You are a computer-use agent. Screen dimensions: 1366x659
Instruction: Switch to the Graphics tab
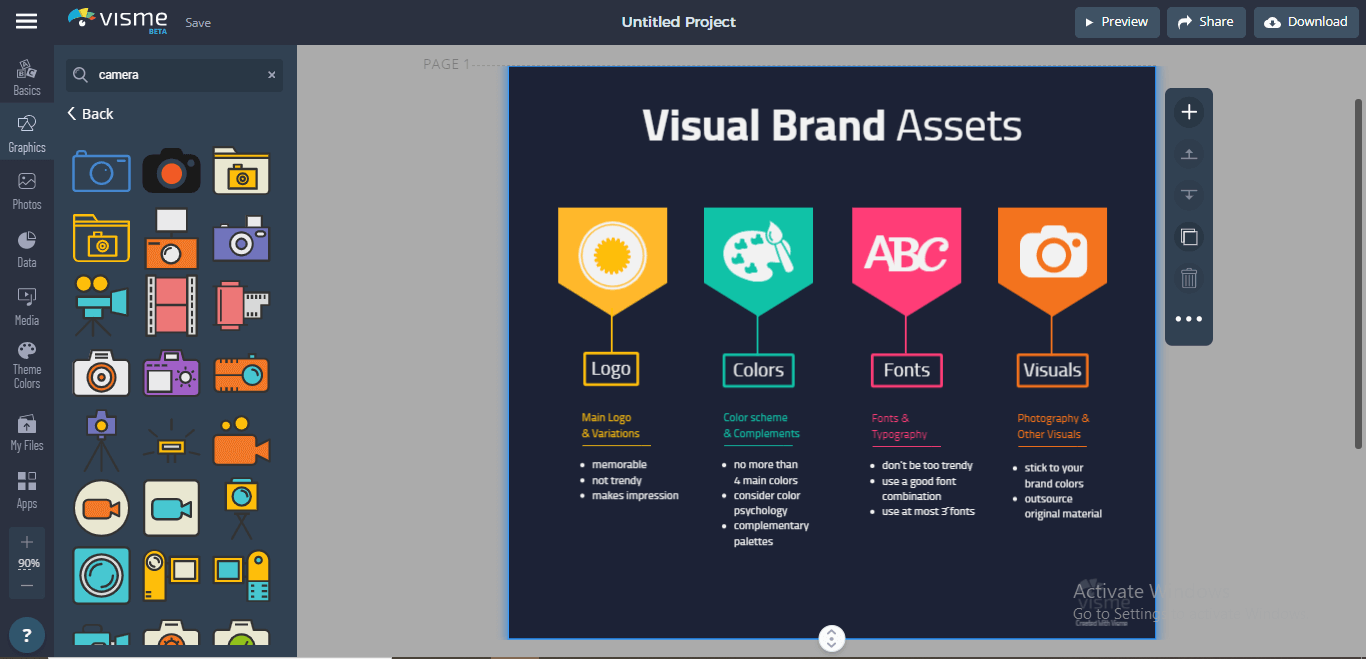[27, 131]
